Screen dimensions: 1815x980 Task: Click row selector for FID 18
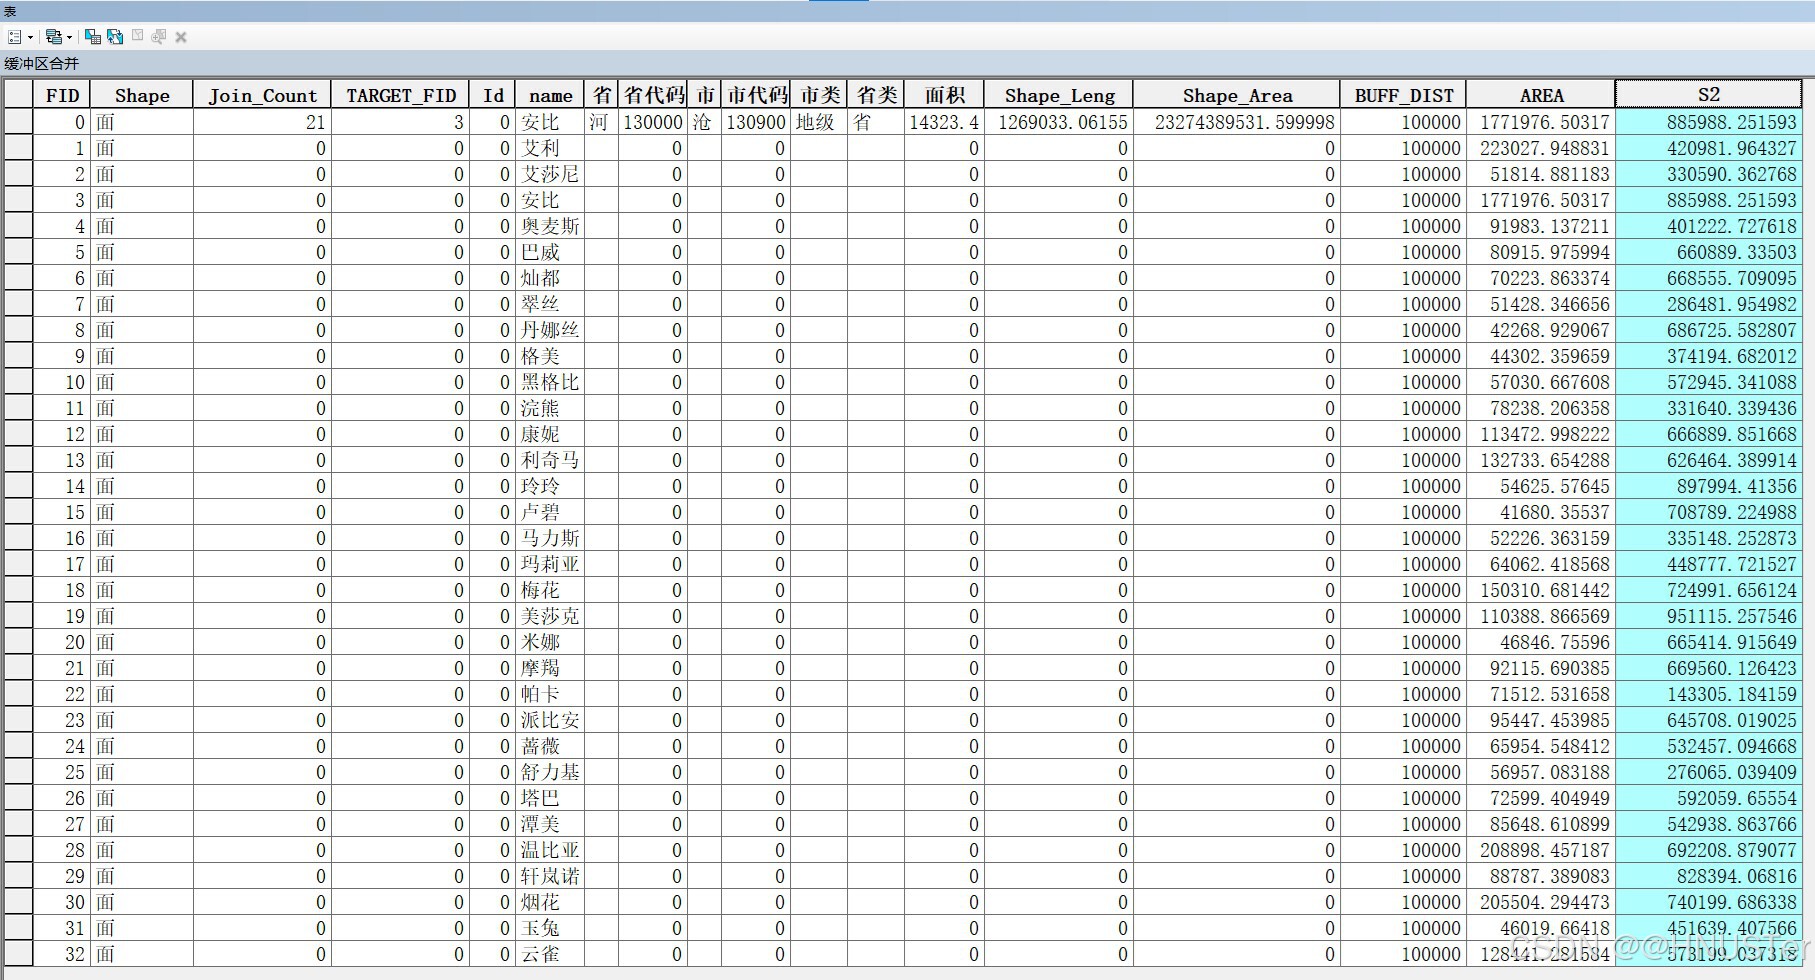point(18,590)
